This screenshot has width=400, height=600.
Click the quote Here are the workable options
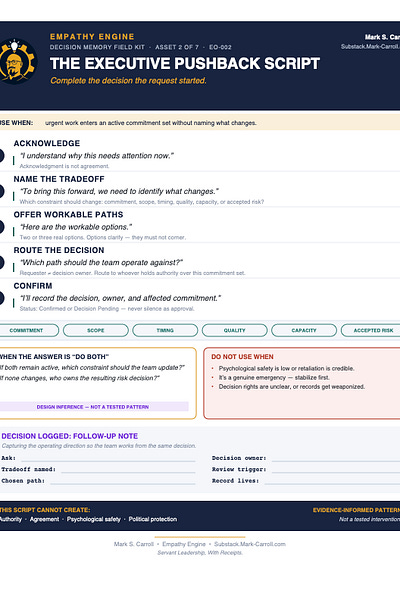point(76,227)
